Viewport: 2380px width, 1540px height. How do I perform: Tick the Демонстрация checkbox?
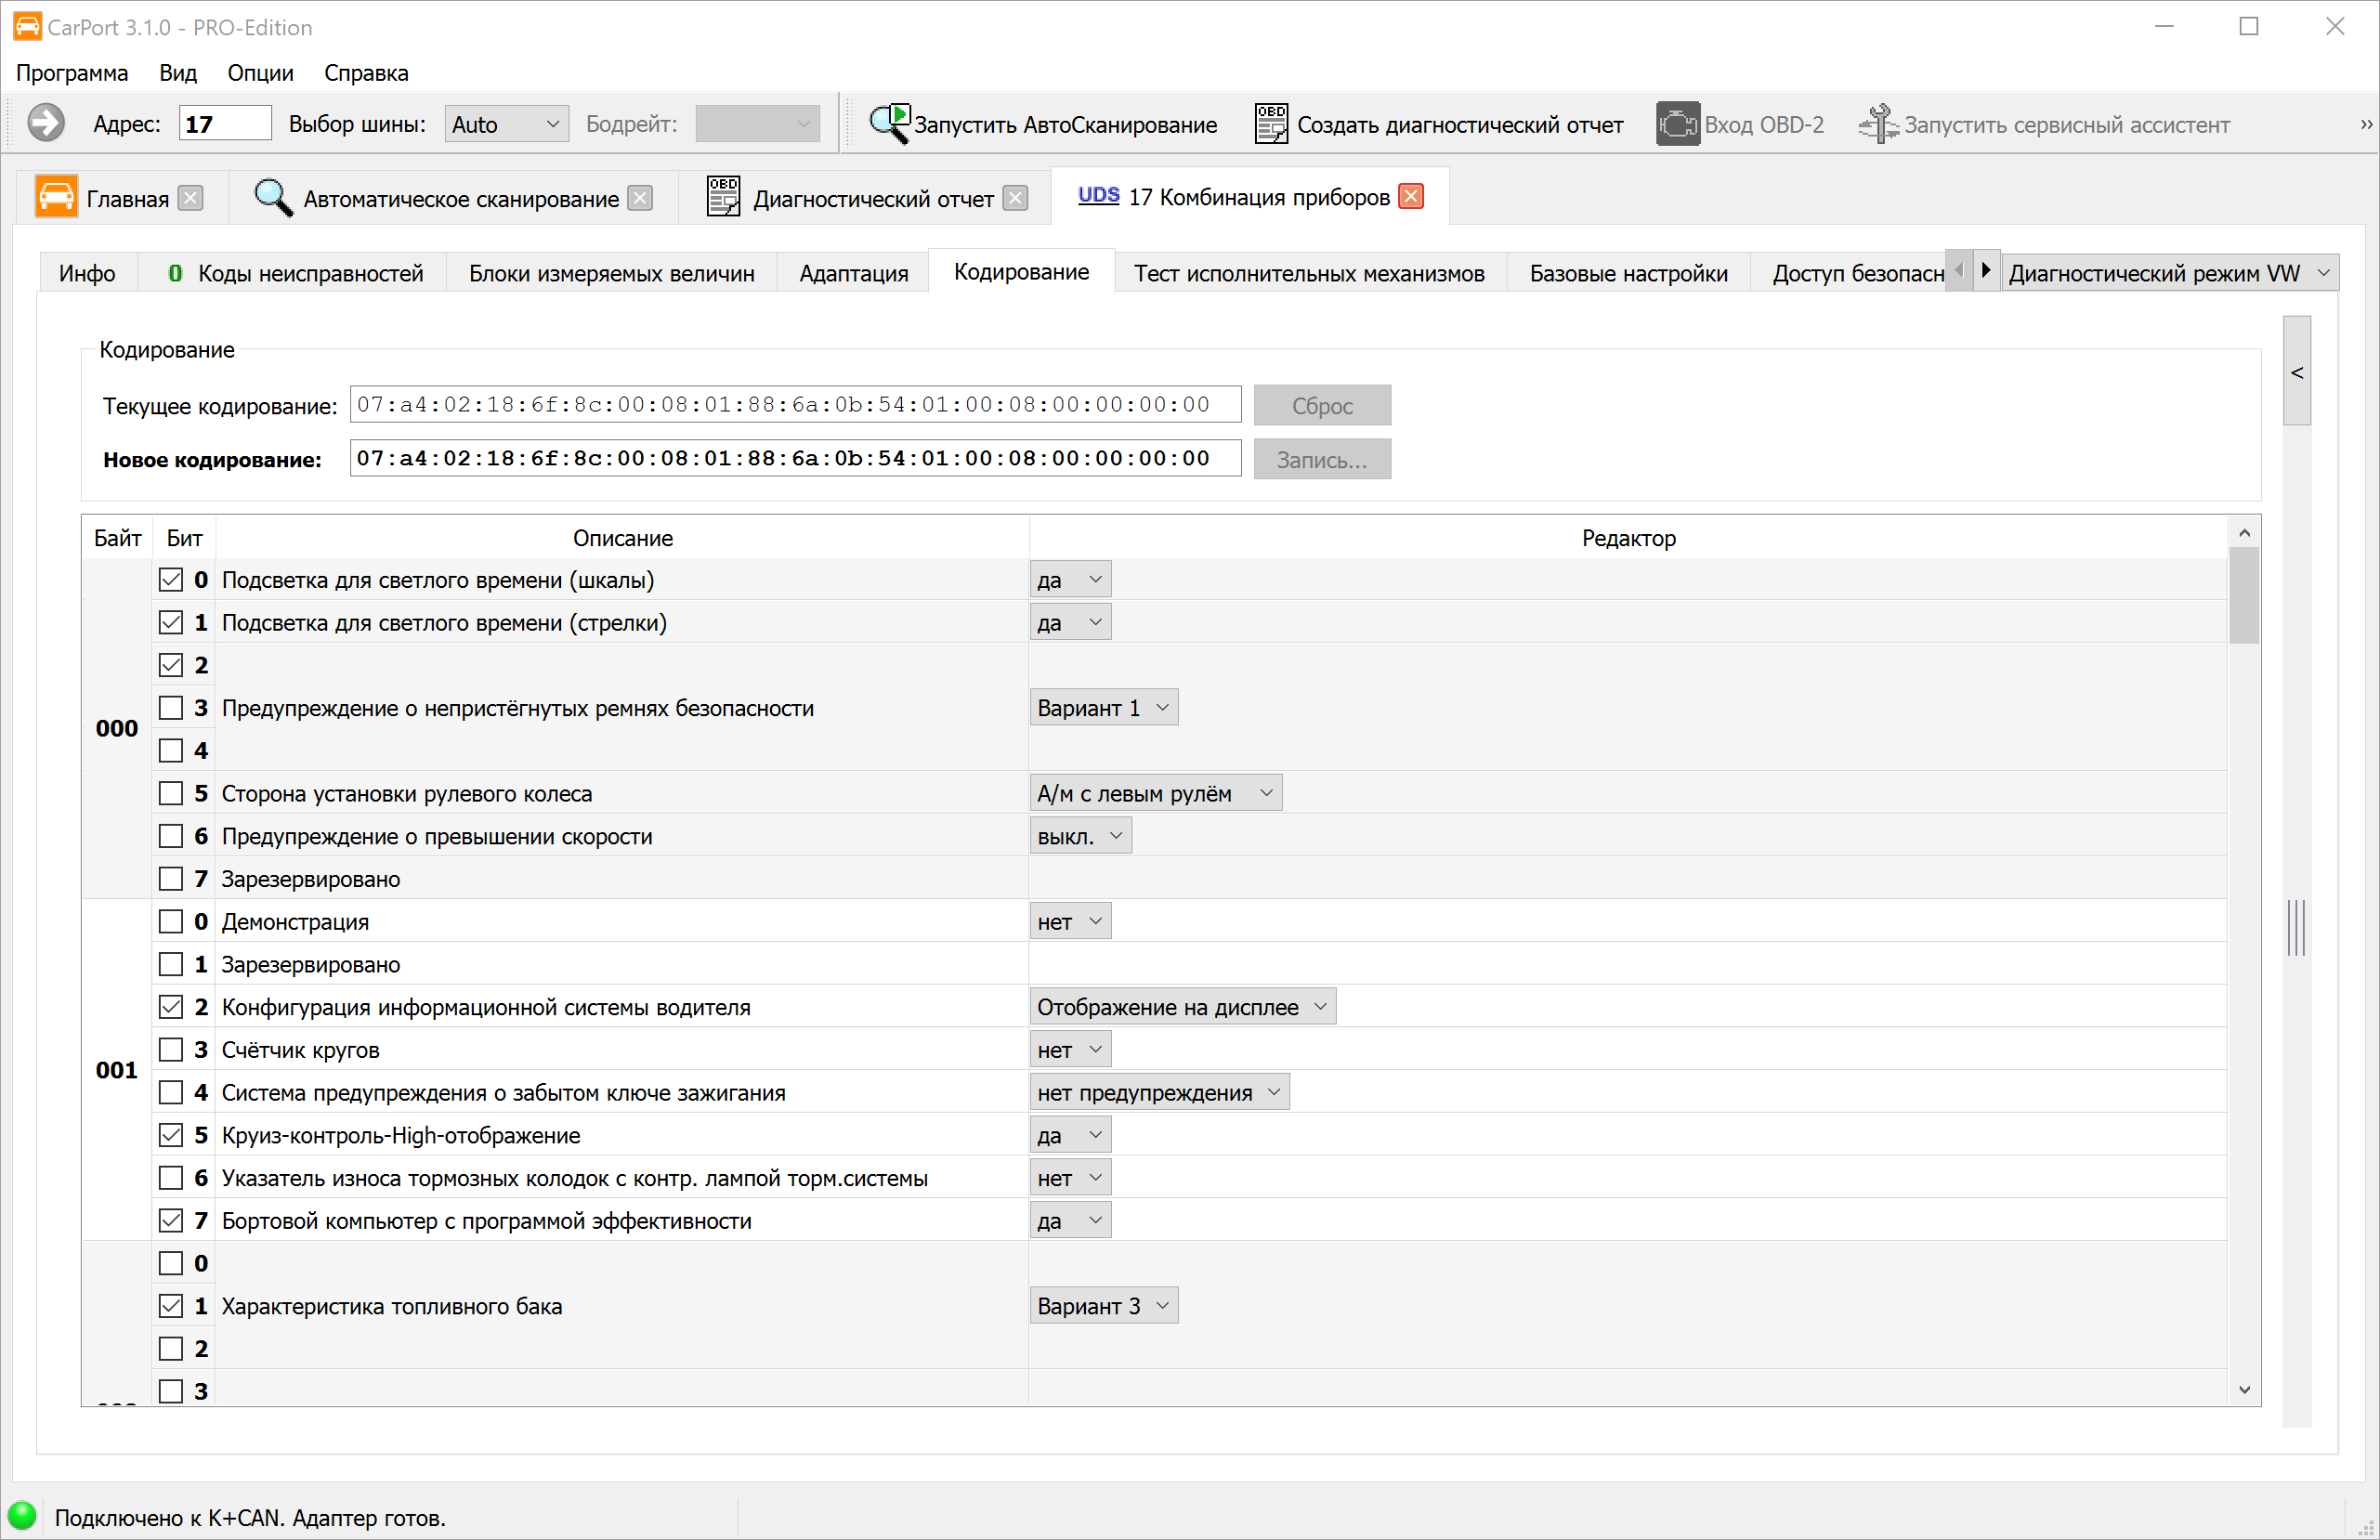click(171, 922)
